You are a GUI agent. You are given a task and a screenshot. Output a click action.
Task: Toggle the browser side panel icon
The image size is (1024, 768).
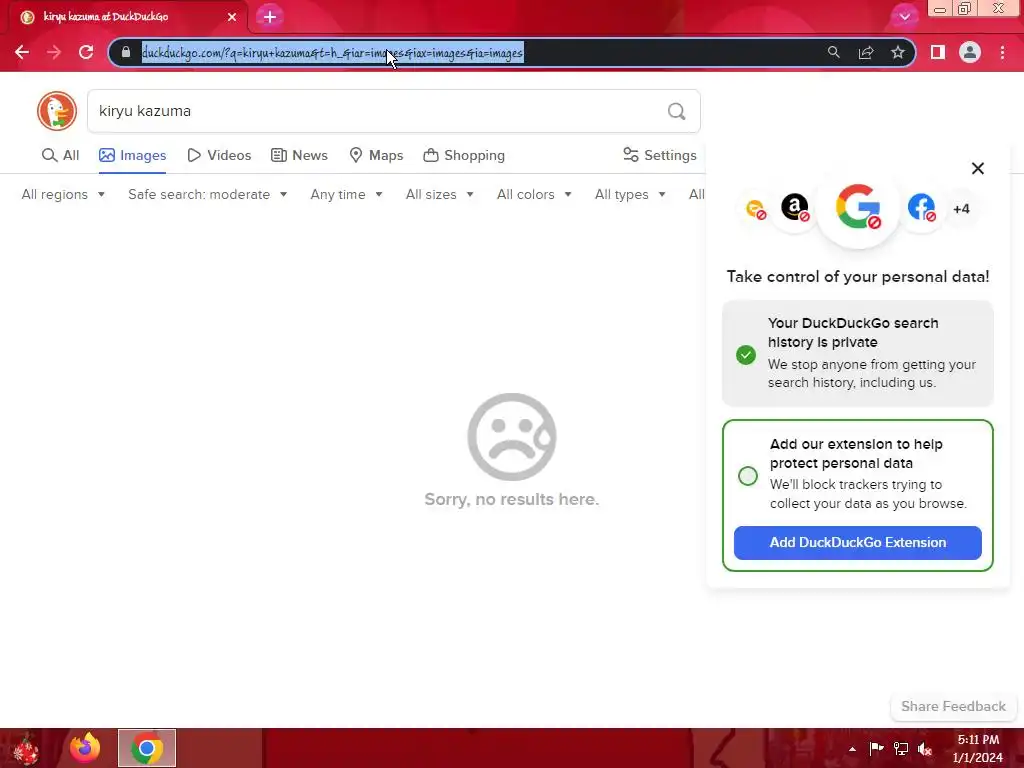click(938, 52)
